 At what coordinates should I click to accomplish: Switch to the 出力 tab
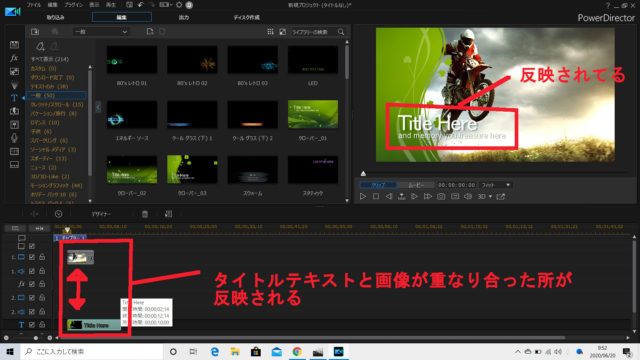(184, 17)
